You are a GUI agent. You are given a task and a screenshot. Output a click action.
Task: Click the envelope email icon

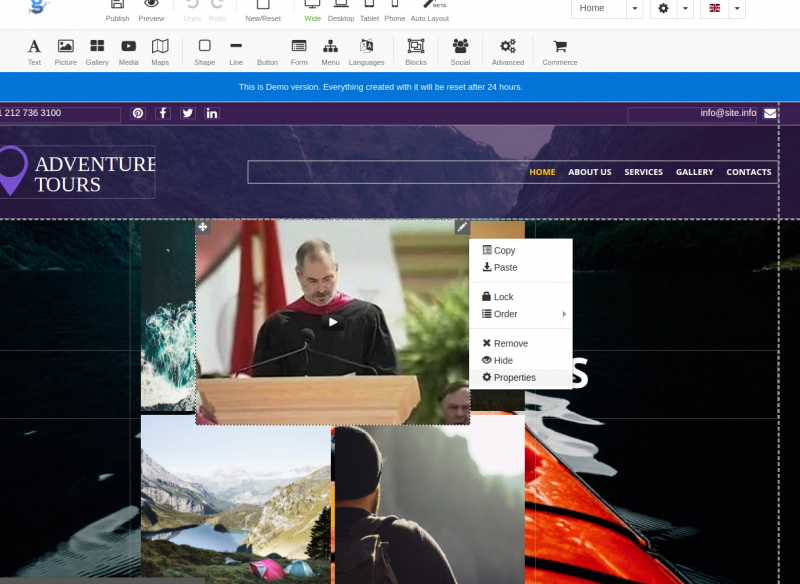[770, 113]
